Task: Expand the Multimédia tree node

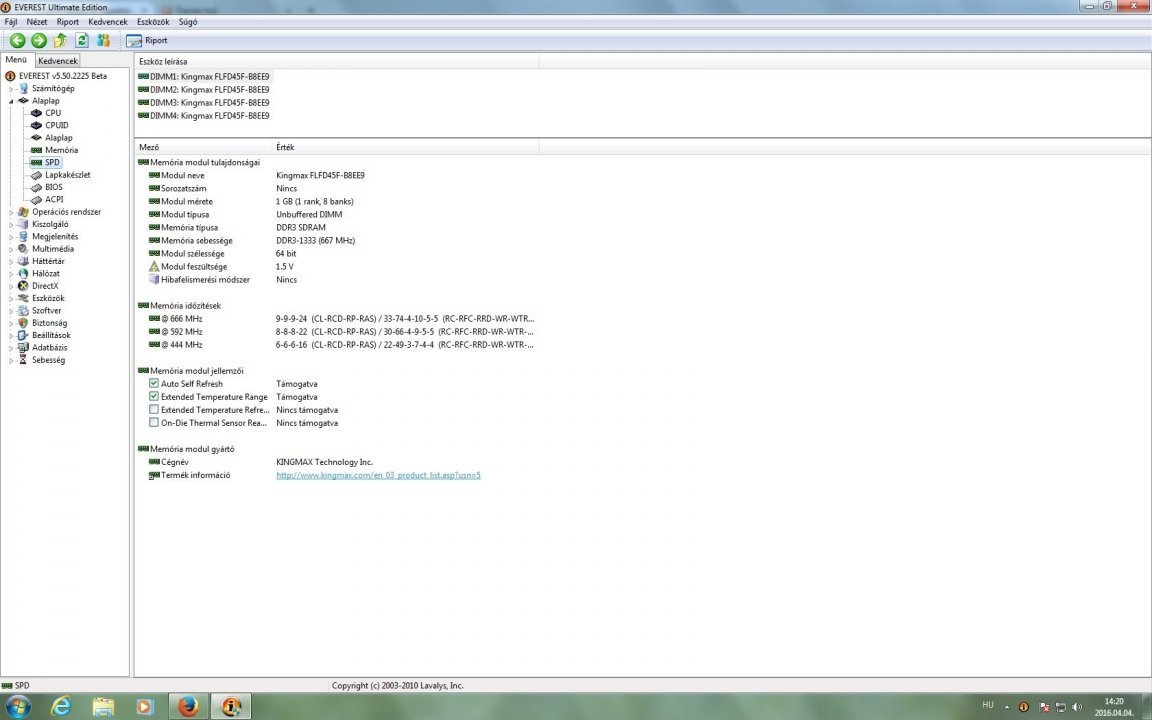Action: pyautogui.click(x=11, y=249)
